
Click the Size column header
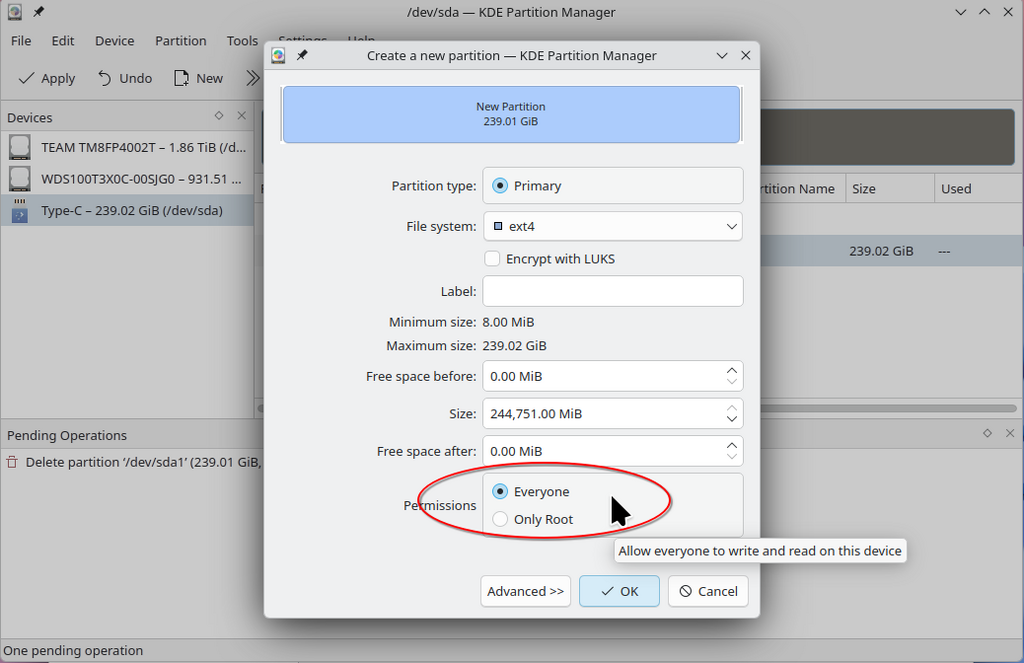pos(889,189)
